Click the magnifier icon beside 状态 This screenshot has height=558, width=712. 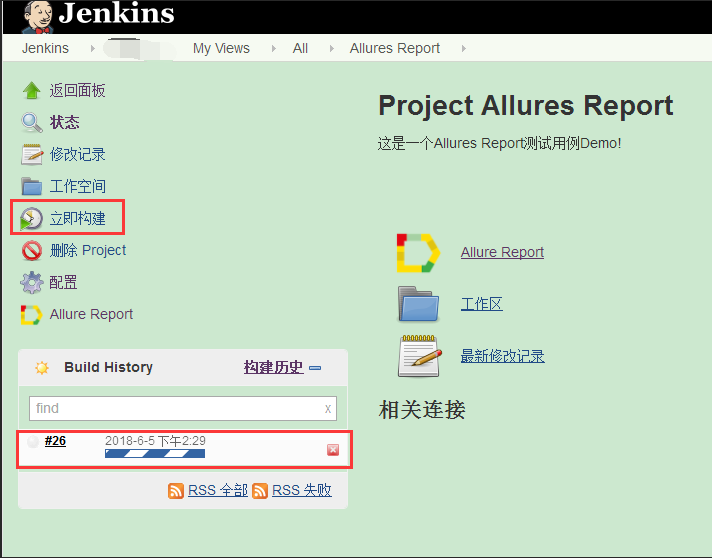[32, 123]
